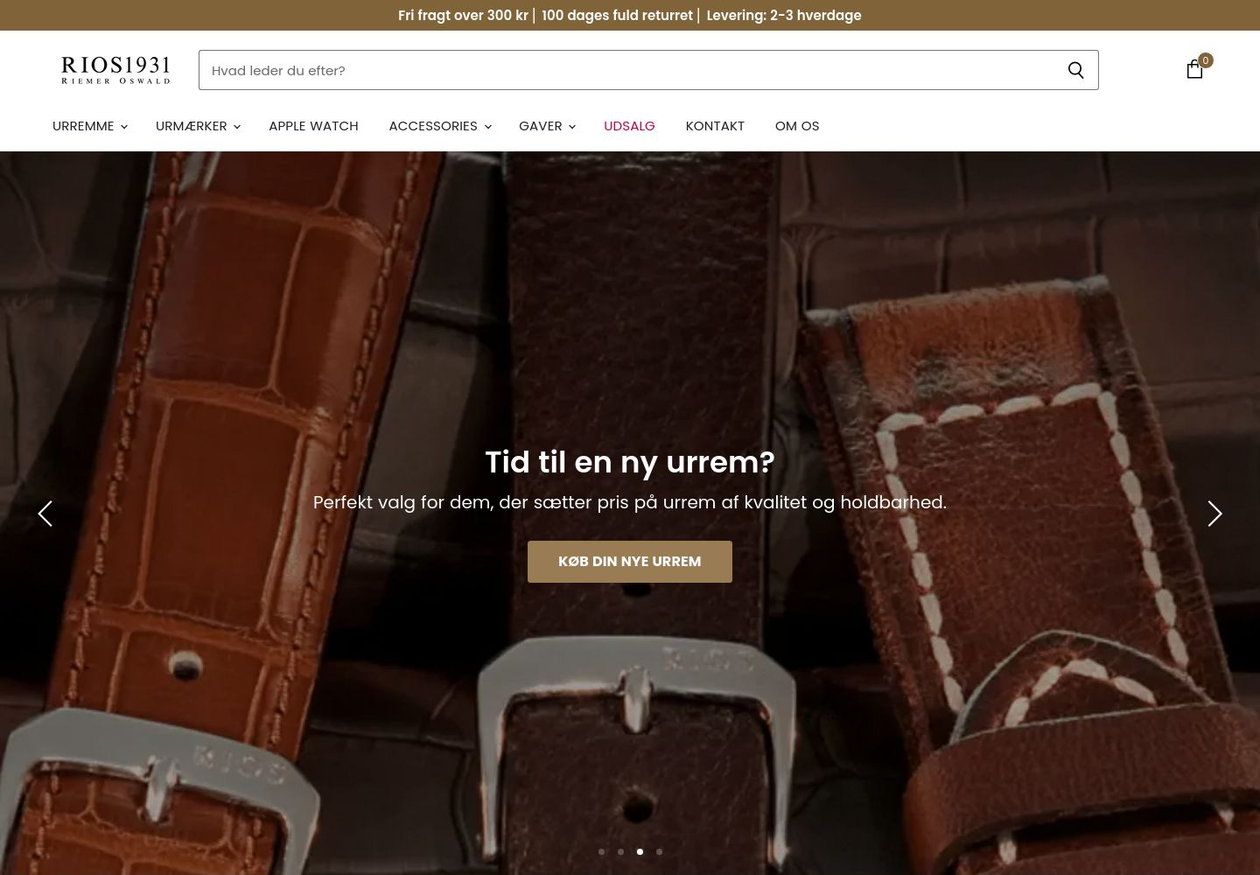
Task: Open the OM OS page
Action: [797, 126]
